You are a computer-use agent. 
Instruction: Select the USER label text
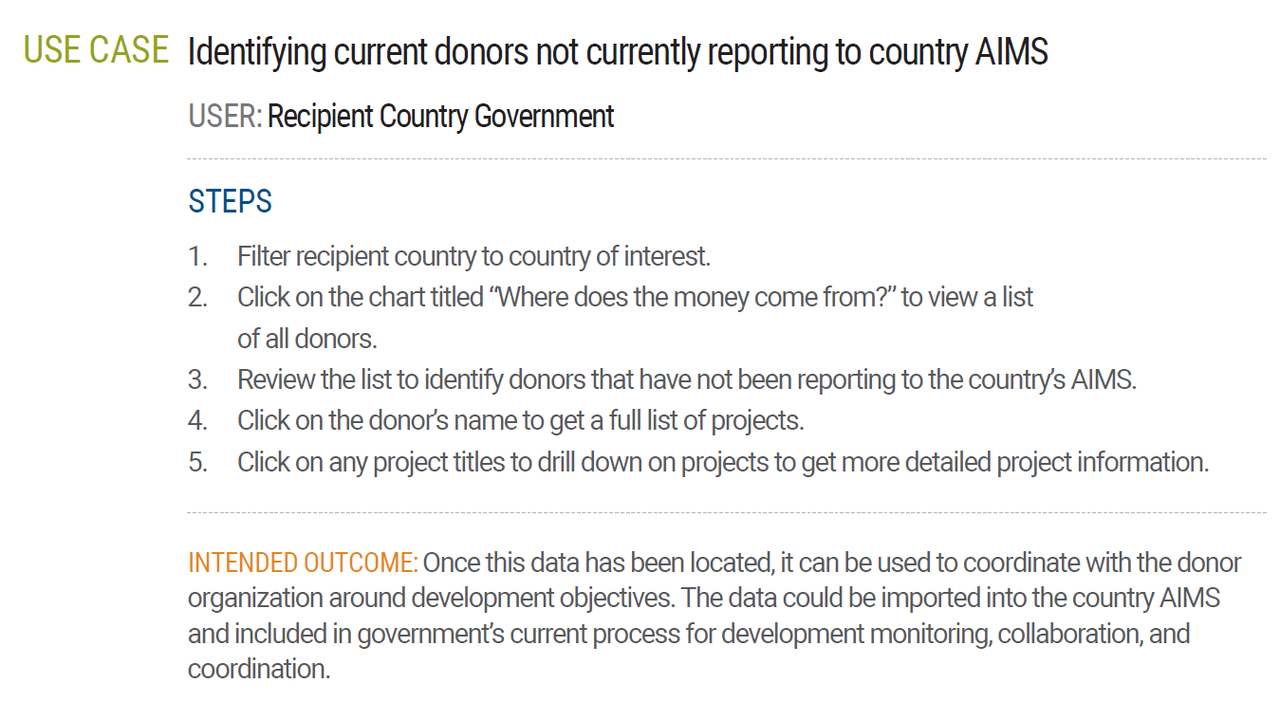pos(225,116)
